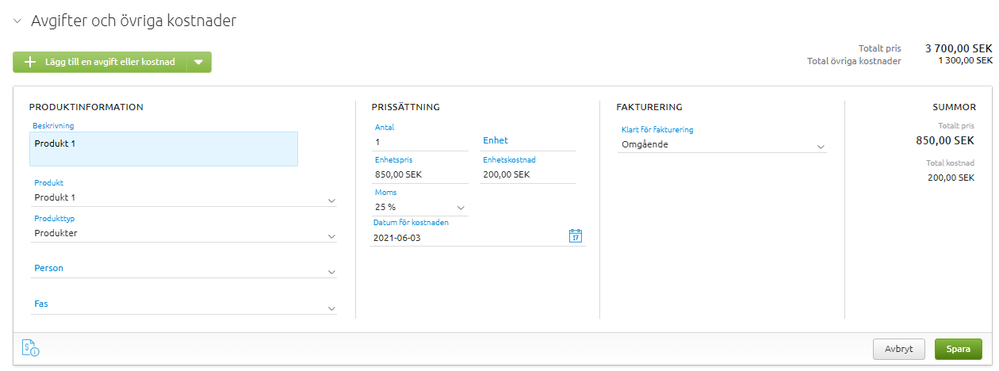Click the Antal quantity field
Viewport: 999px width, 371px height.
(420, 142)
